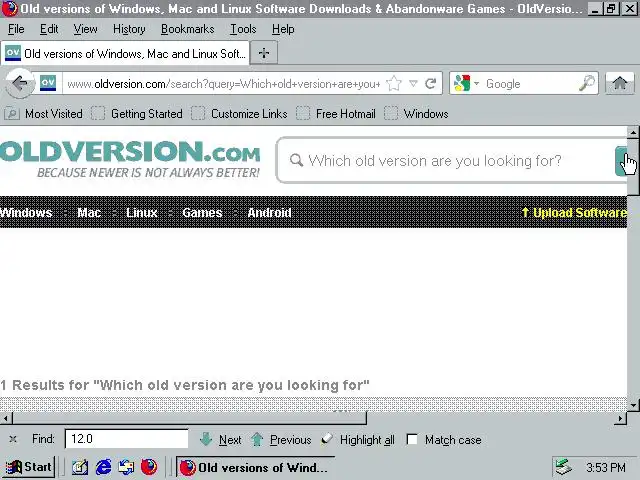The width and height of the screenshot is (640, 480).
Task: Open the Windows Start menu
Action: tap(29, 467)
